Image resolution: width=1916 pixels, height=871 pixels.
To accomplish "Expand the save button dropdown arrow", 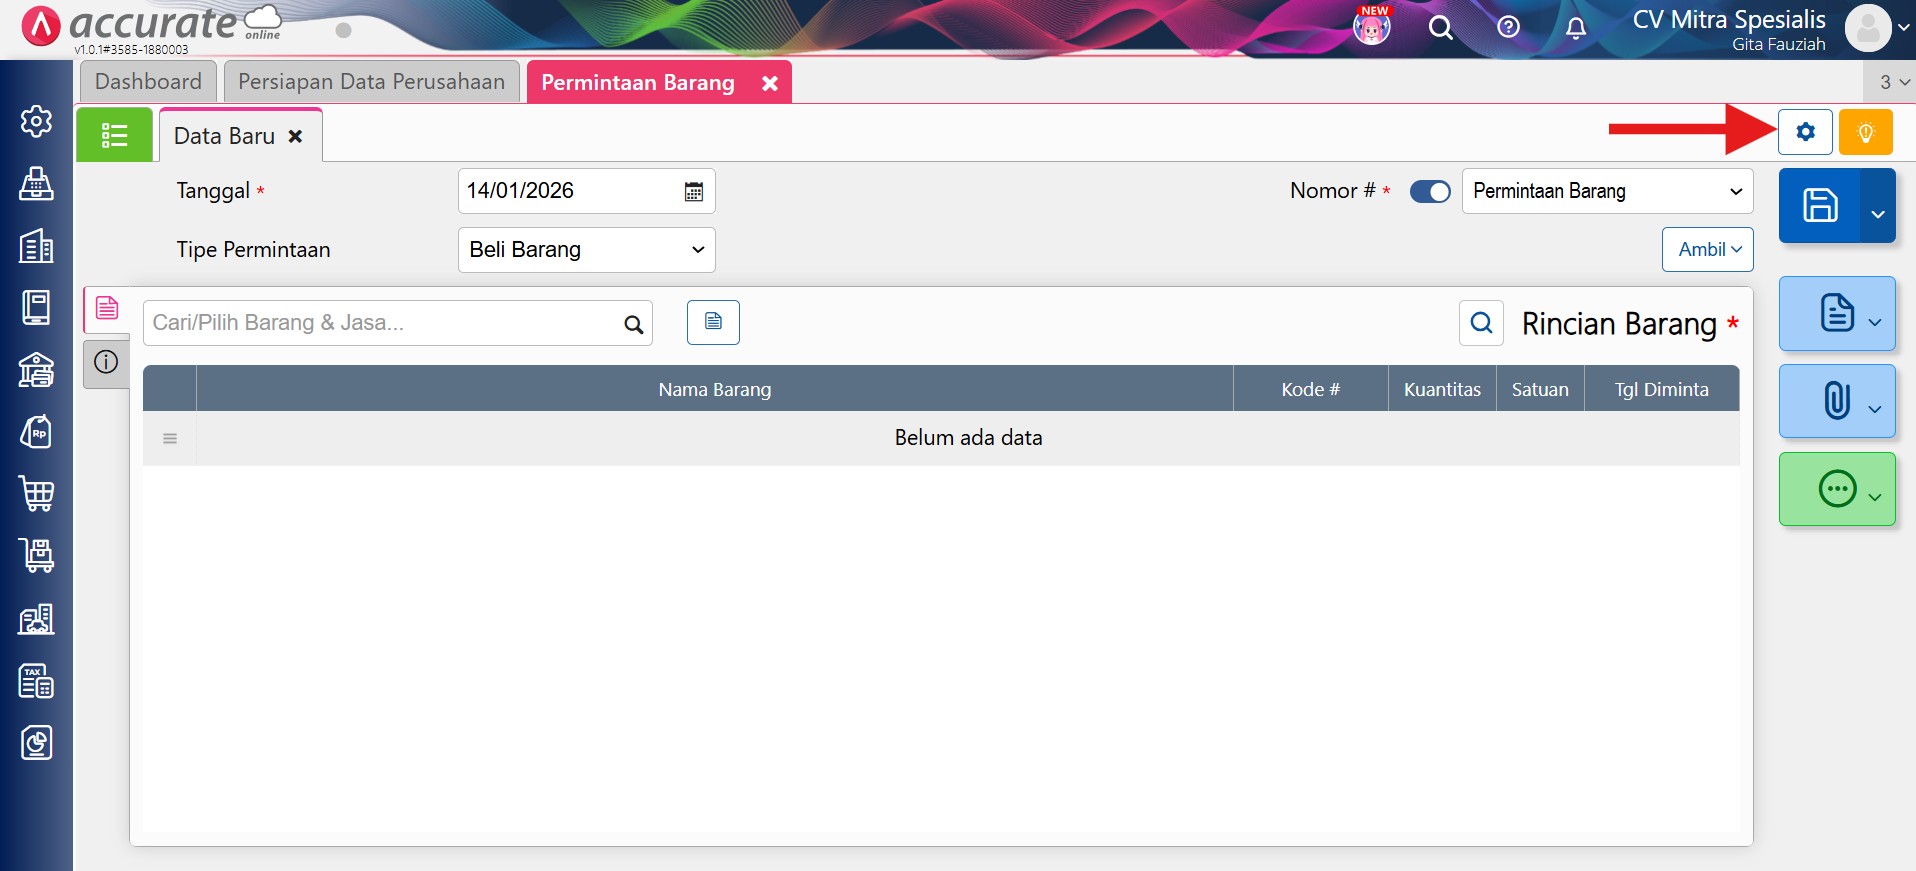I will coord(1877,213).
